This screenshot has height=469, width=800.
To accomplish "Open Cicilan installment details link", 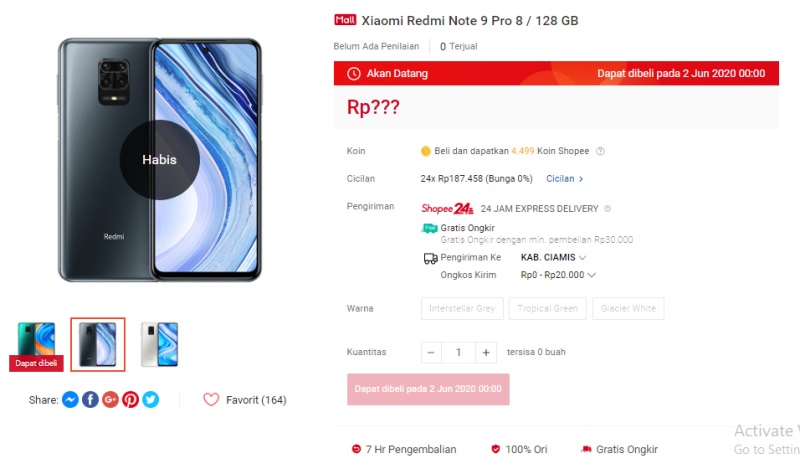I will click(x=564, y=179).
